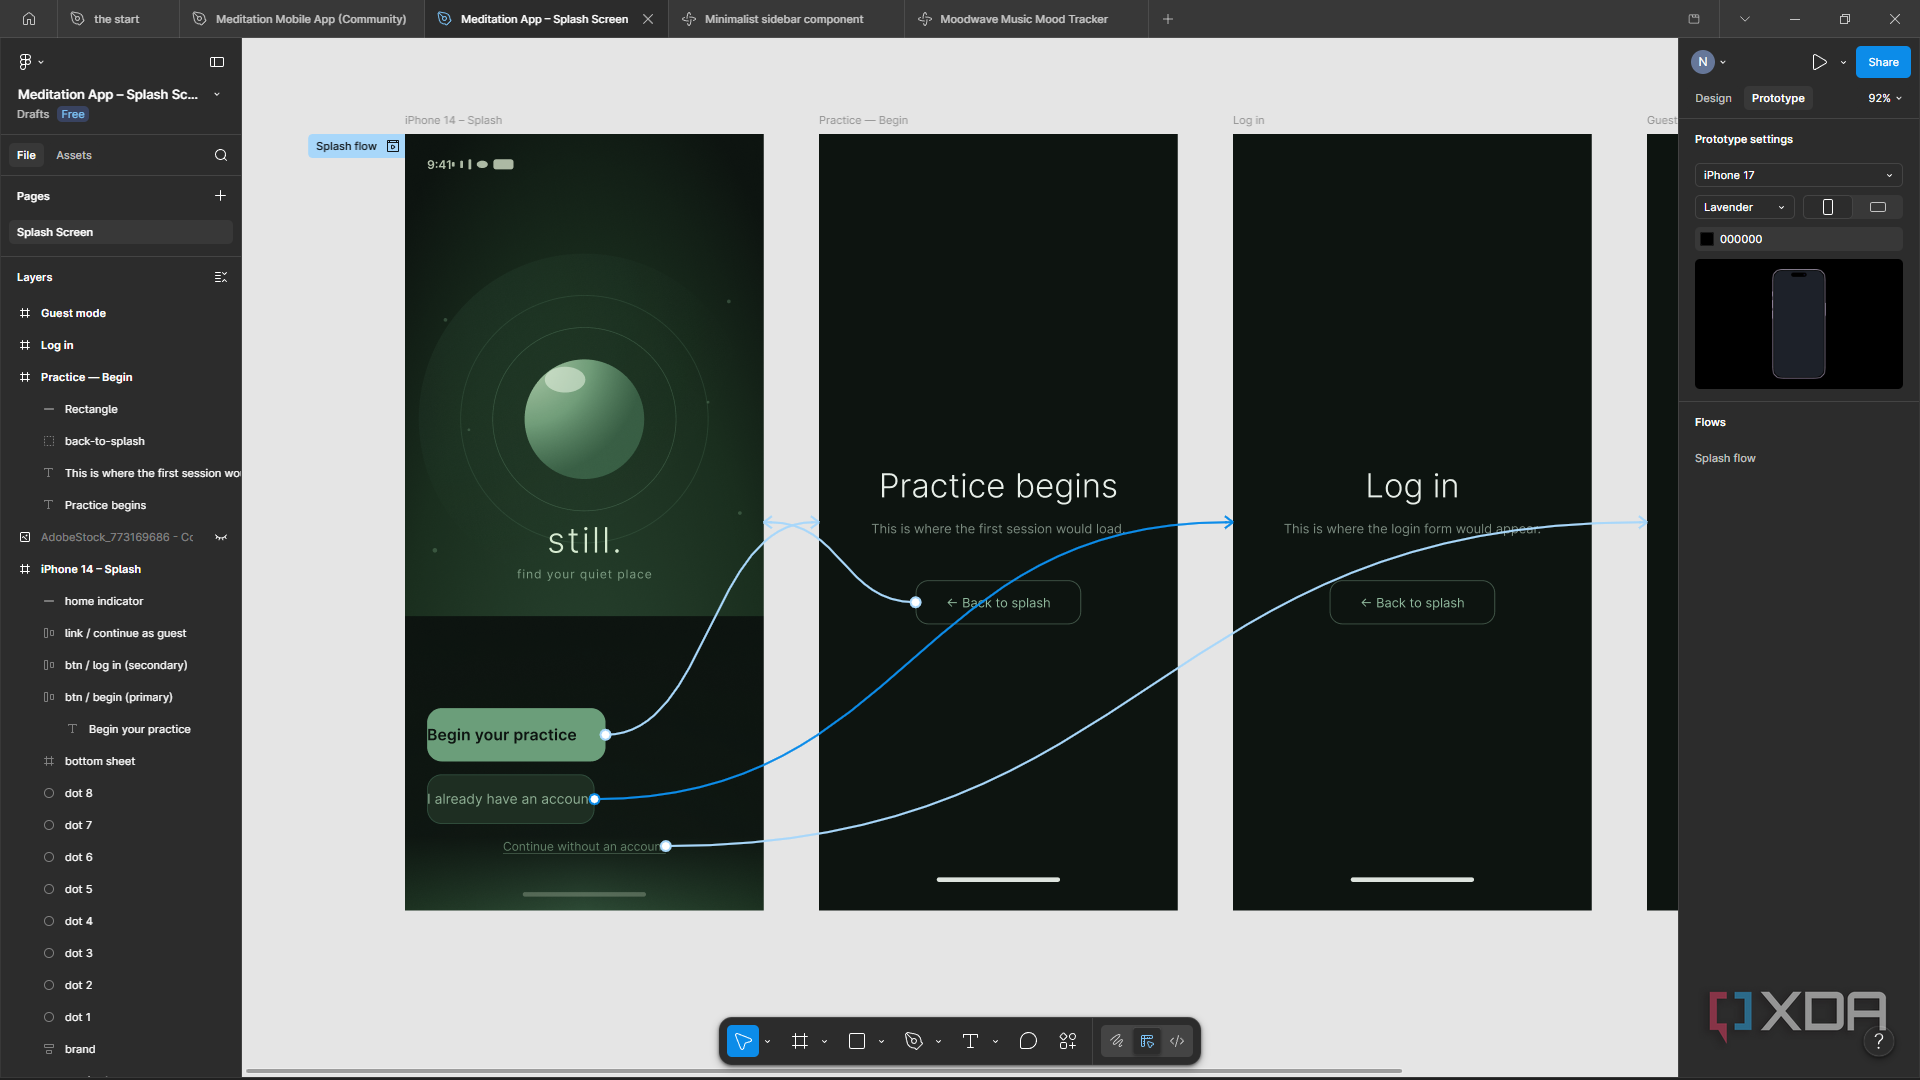Switch to Dev Mode code icon
This screenshot has width=1920, height=1080.
click(1177, 1041)
